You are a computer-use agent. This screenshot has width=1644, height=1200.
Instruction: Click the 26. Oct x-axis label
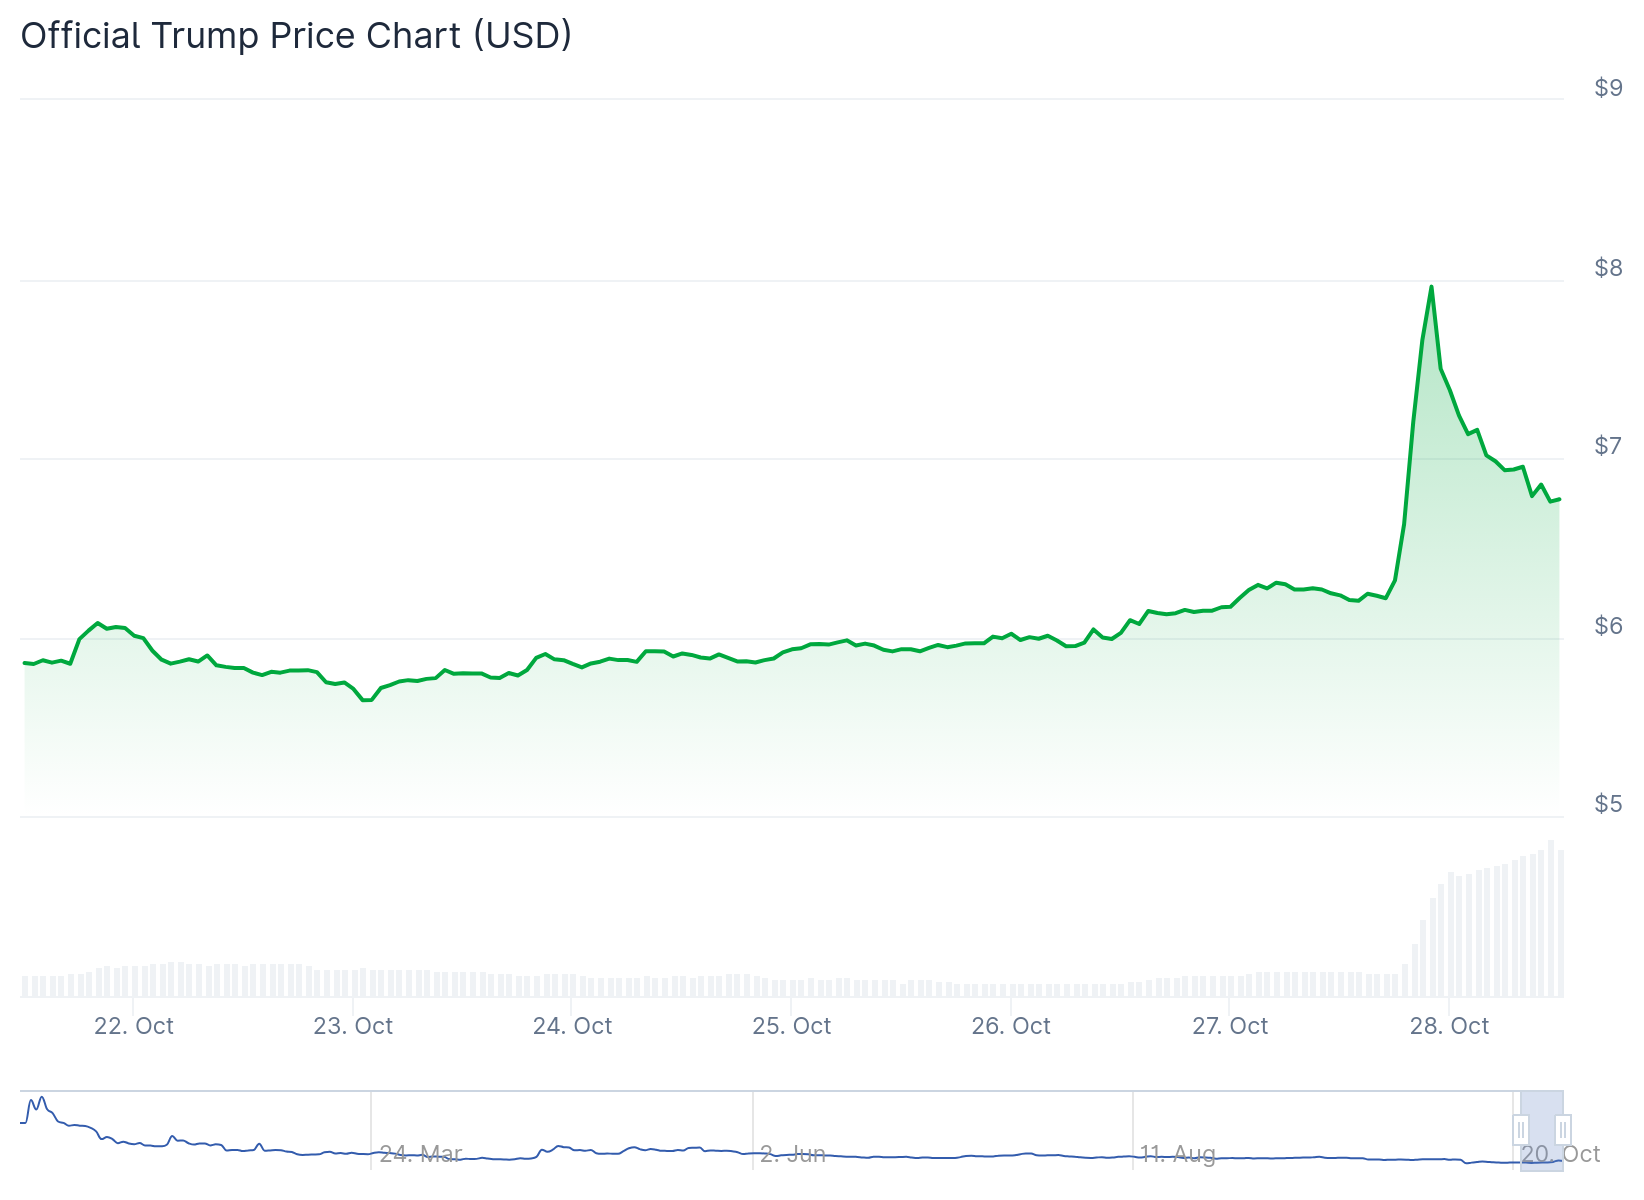[1011, 1026]
